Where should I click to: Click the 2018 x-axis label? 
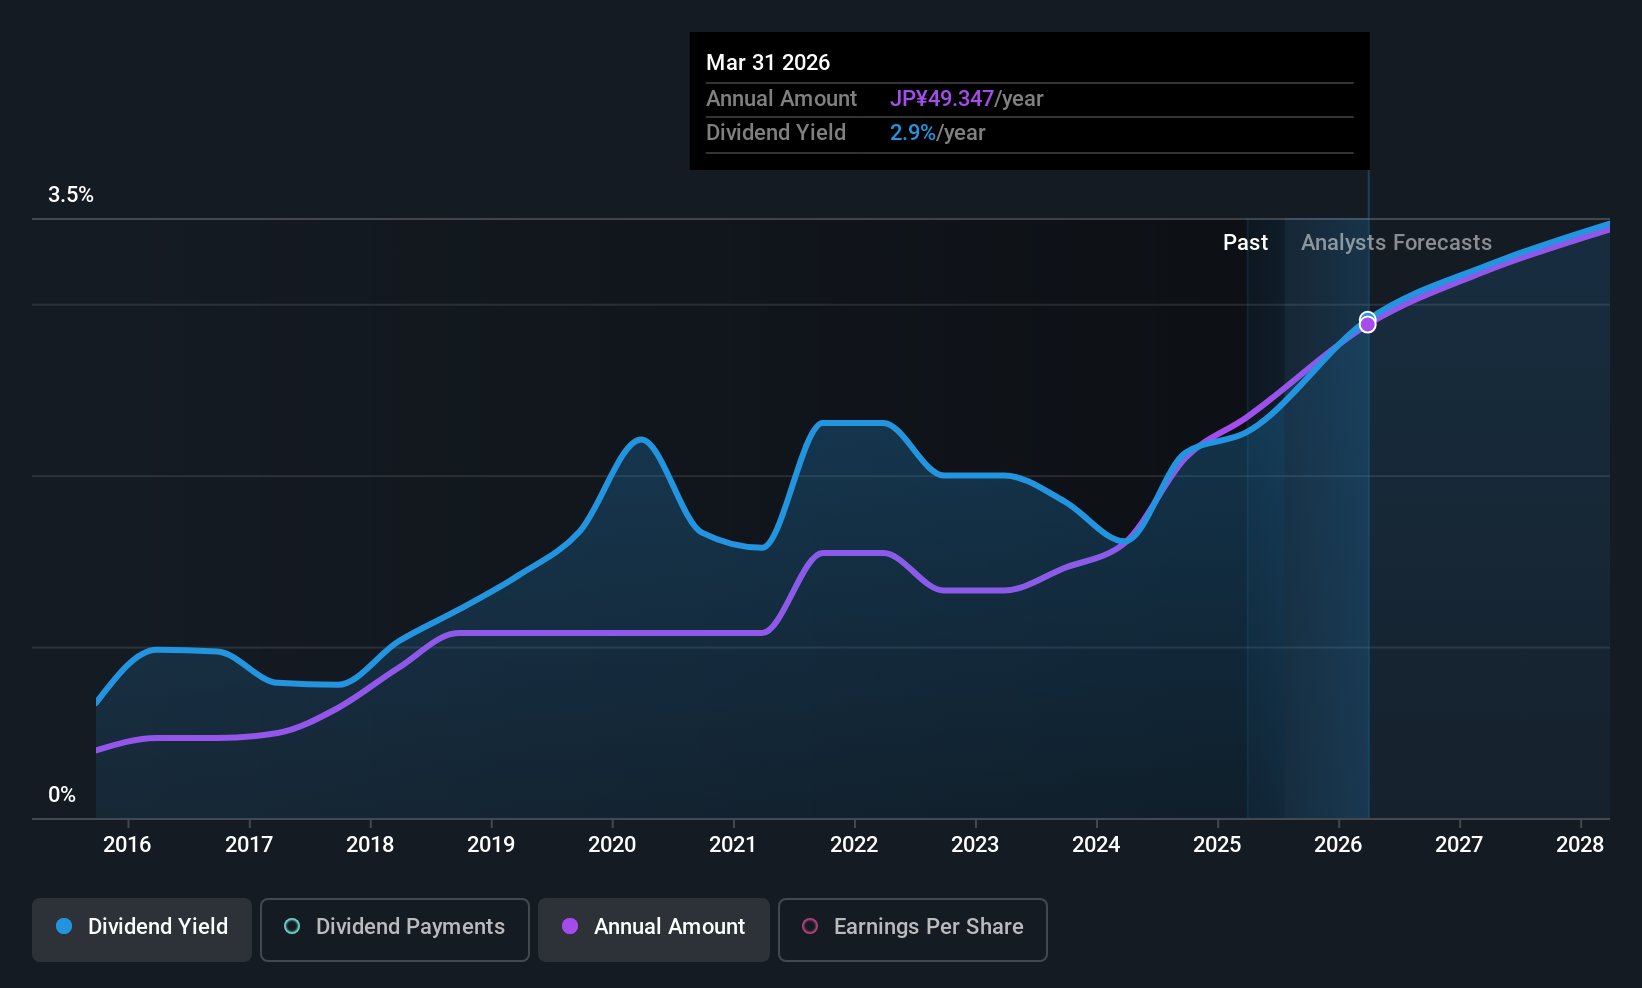370,845
